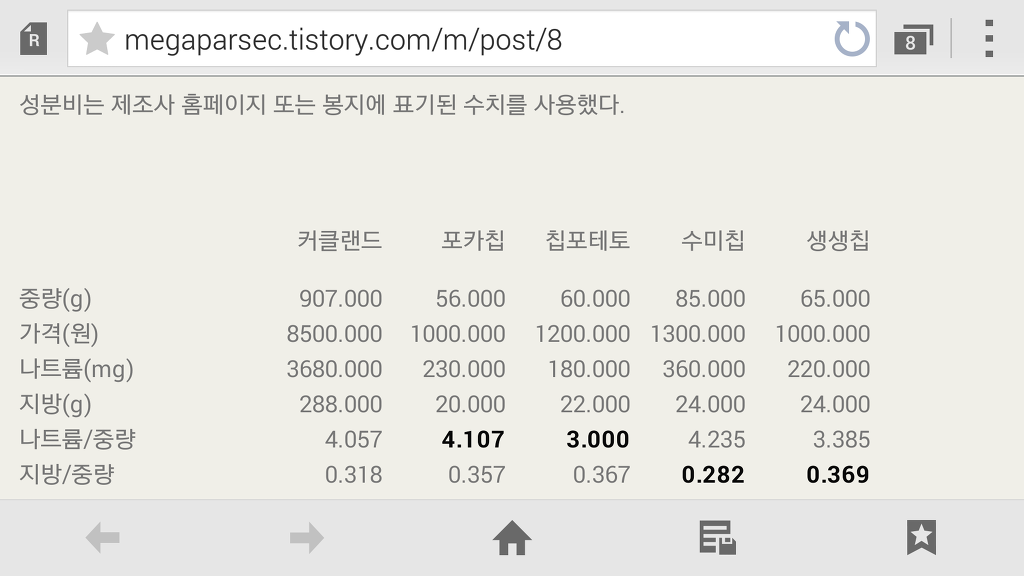Tap the 나트륨(mg) row label

coord(76,369)
